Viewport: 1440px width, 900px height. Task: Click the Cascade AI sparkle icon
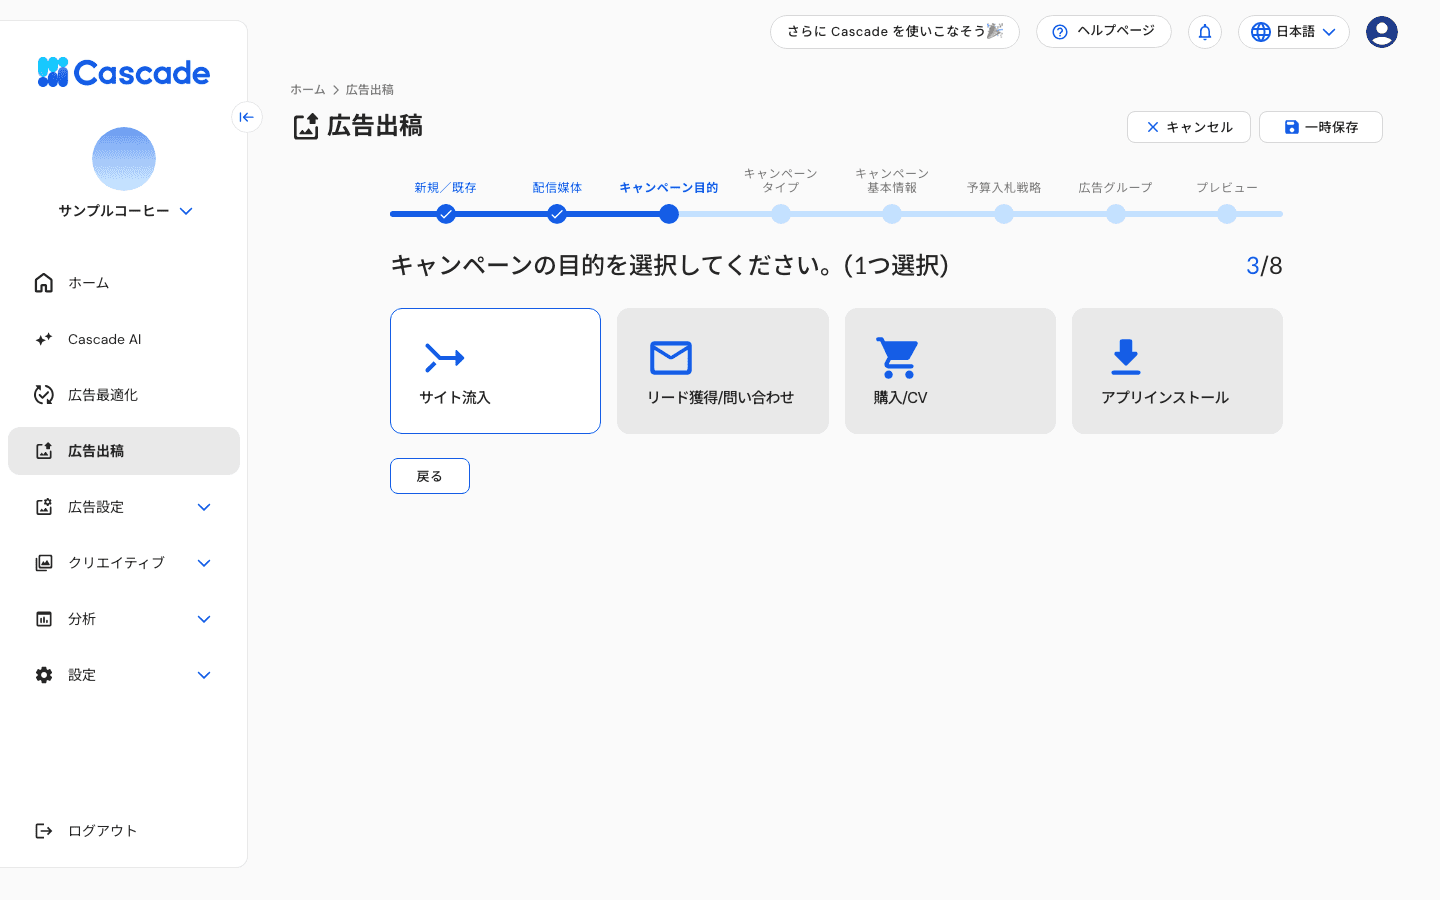(x=44, y=339)
